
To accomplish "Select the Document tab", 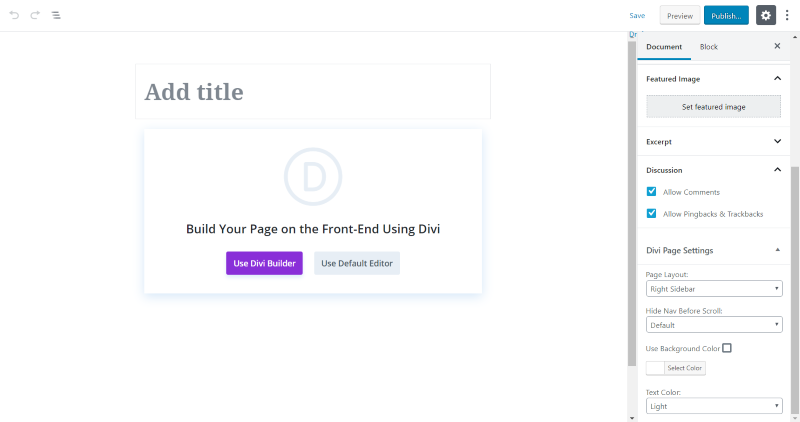I will pos(664,46).
